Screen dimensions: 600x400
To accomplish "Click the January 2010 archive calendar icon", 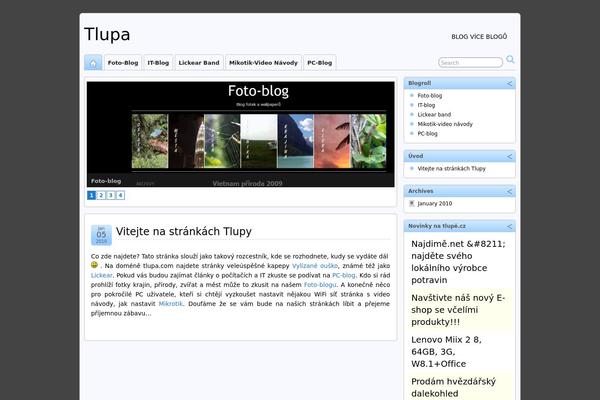I will point(412,204).
